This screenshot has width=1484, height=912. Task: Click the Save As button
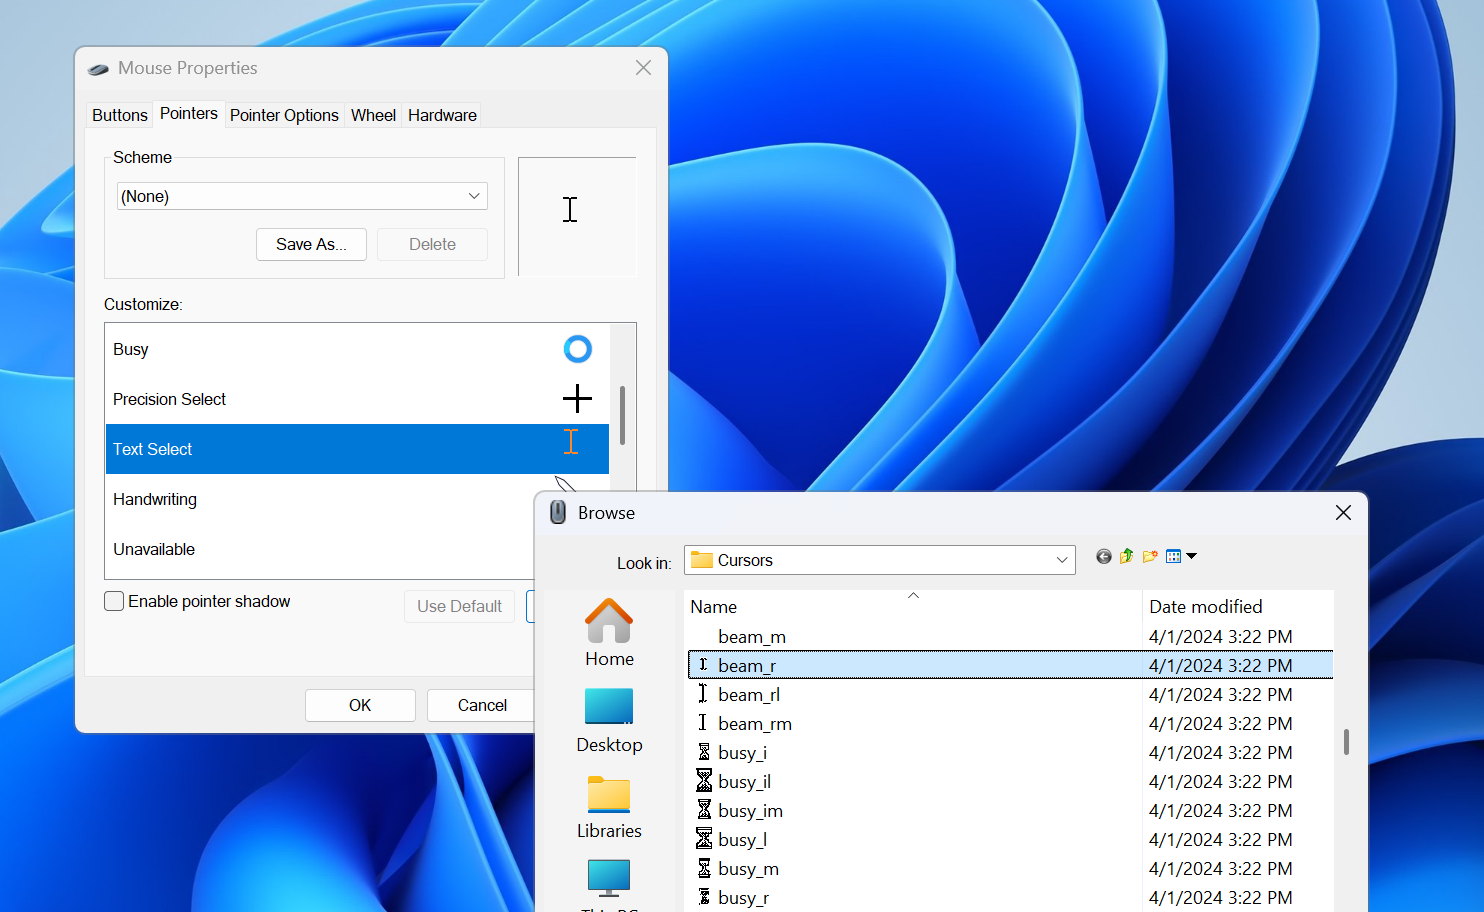click(311, 244)
